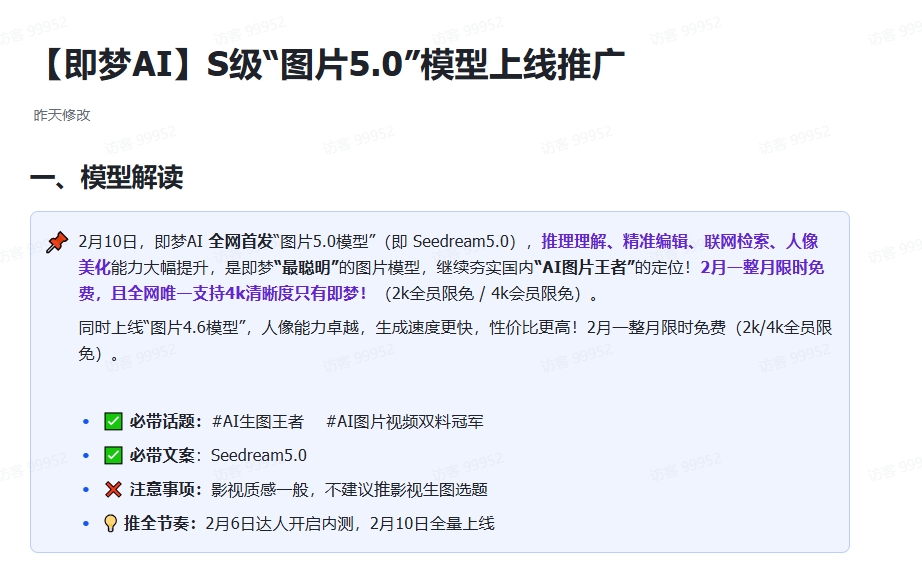
Task: Click the 昨天修改 timestamp text
Action: (x=62, y=115)
